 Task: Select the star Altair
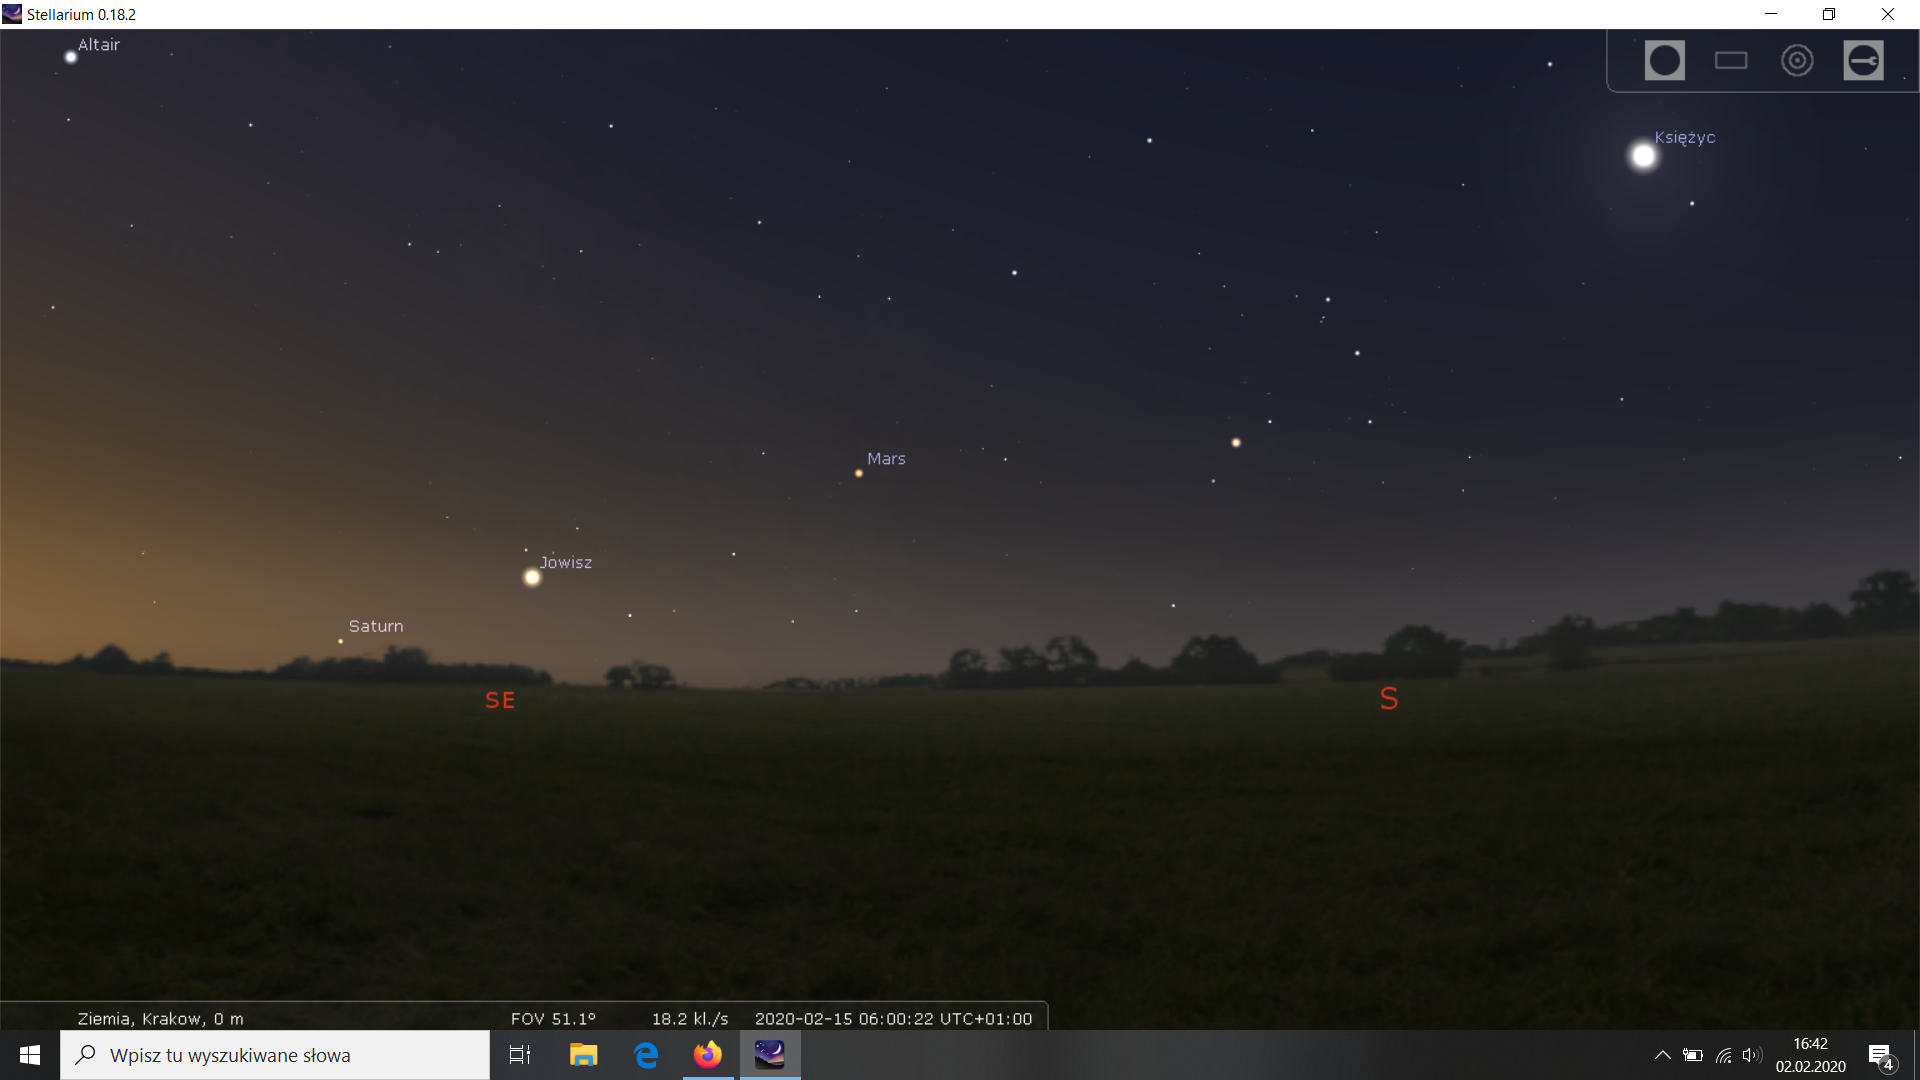pos(71,57)
